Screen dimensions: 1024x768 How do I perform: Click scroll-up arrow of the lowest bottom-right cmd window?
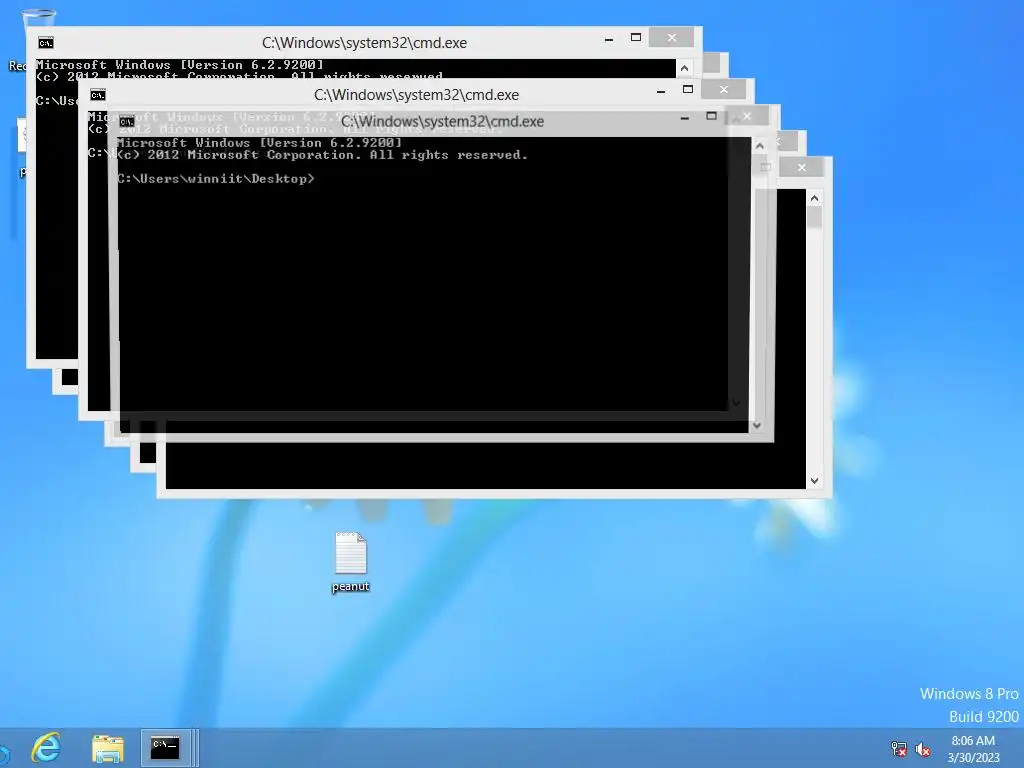pyautogui.click(x=814, y=198)
